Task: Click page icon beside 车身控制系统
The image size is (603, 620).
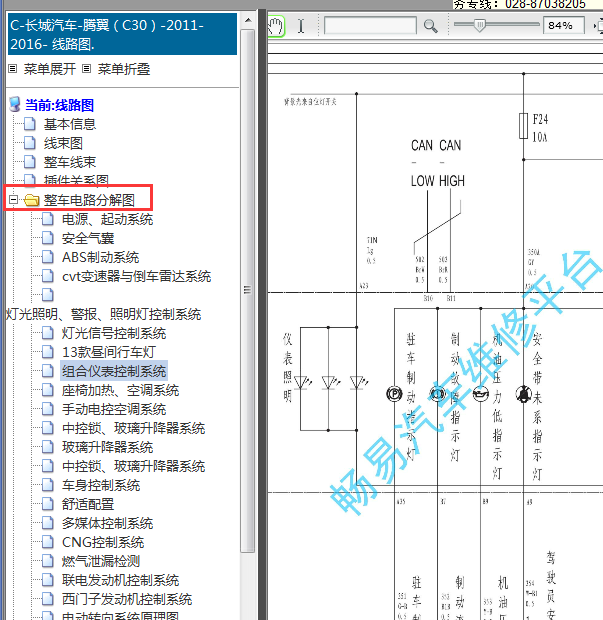Action: tap(48, 485)
